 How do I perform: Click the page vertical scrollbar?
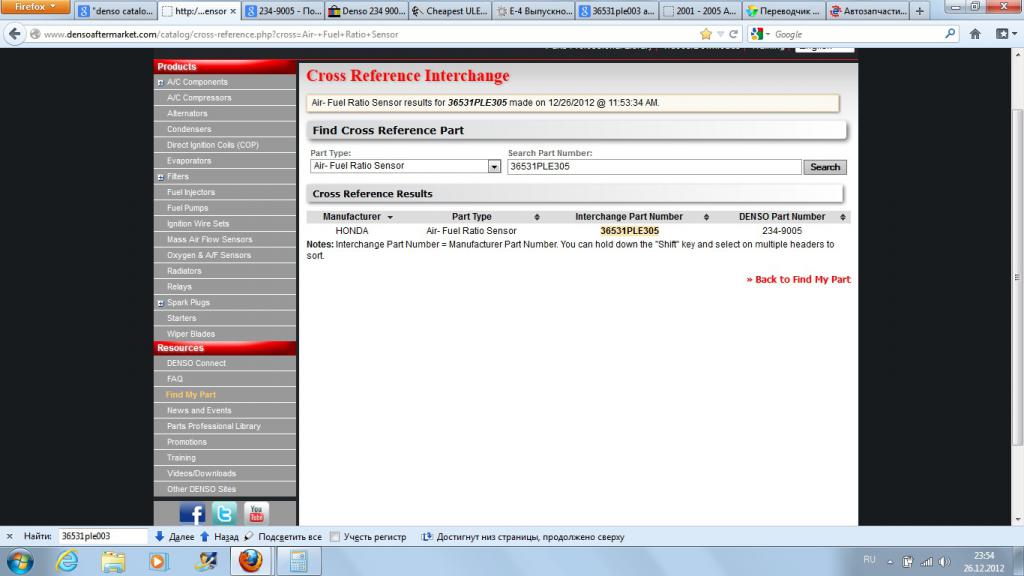1017,277
